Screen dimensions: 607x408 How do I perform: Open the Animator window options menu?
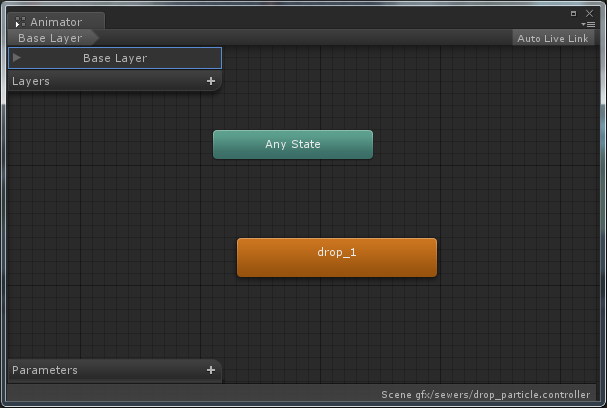click(x=588, y=24)
